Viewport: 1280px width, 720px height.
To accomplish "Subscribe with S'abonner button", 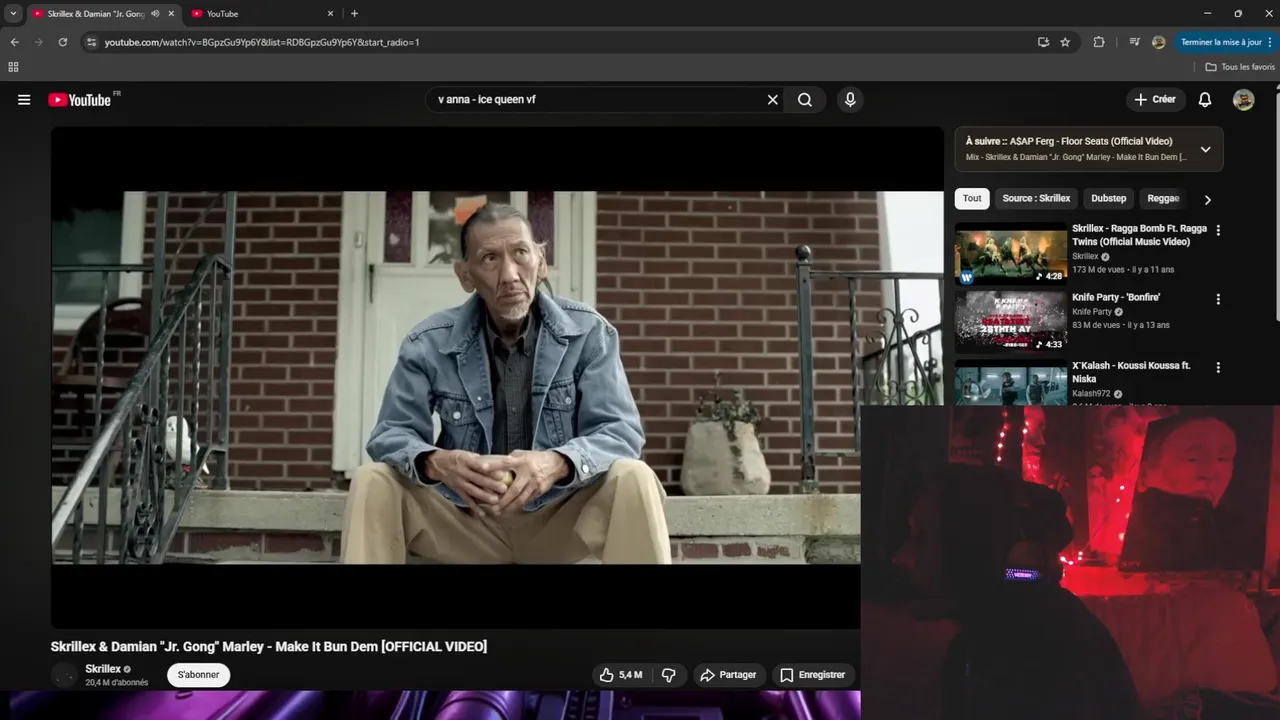I will coord(198,675).
